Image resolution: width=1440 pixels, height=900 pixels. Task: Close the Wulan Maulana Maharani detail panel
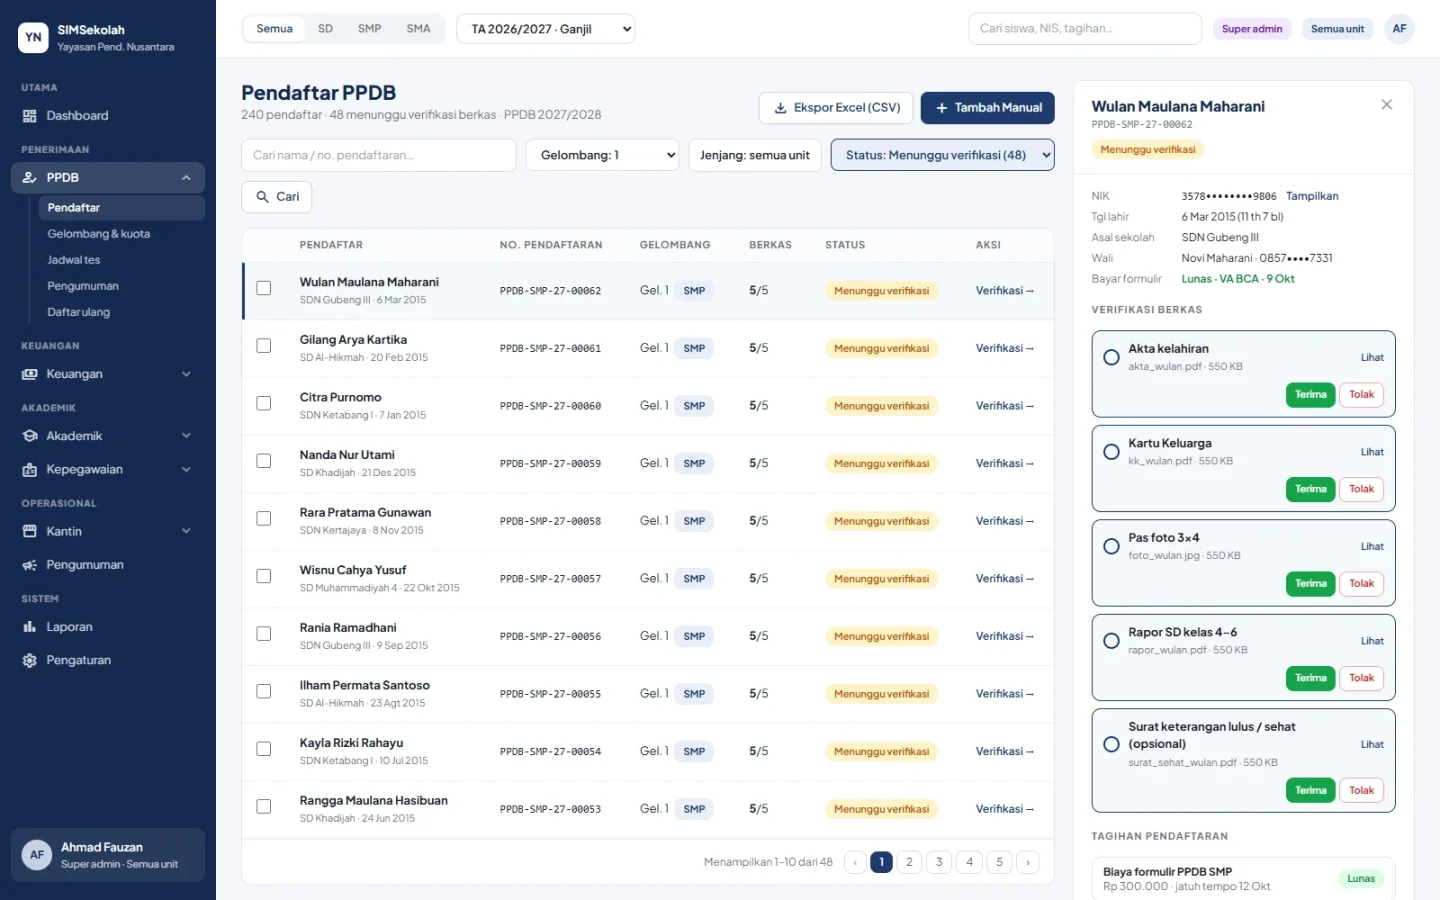point(1387,105)
